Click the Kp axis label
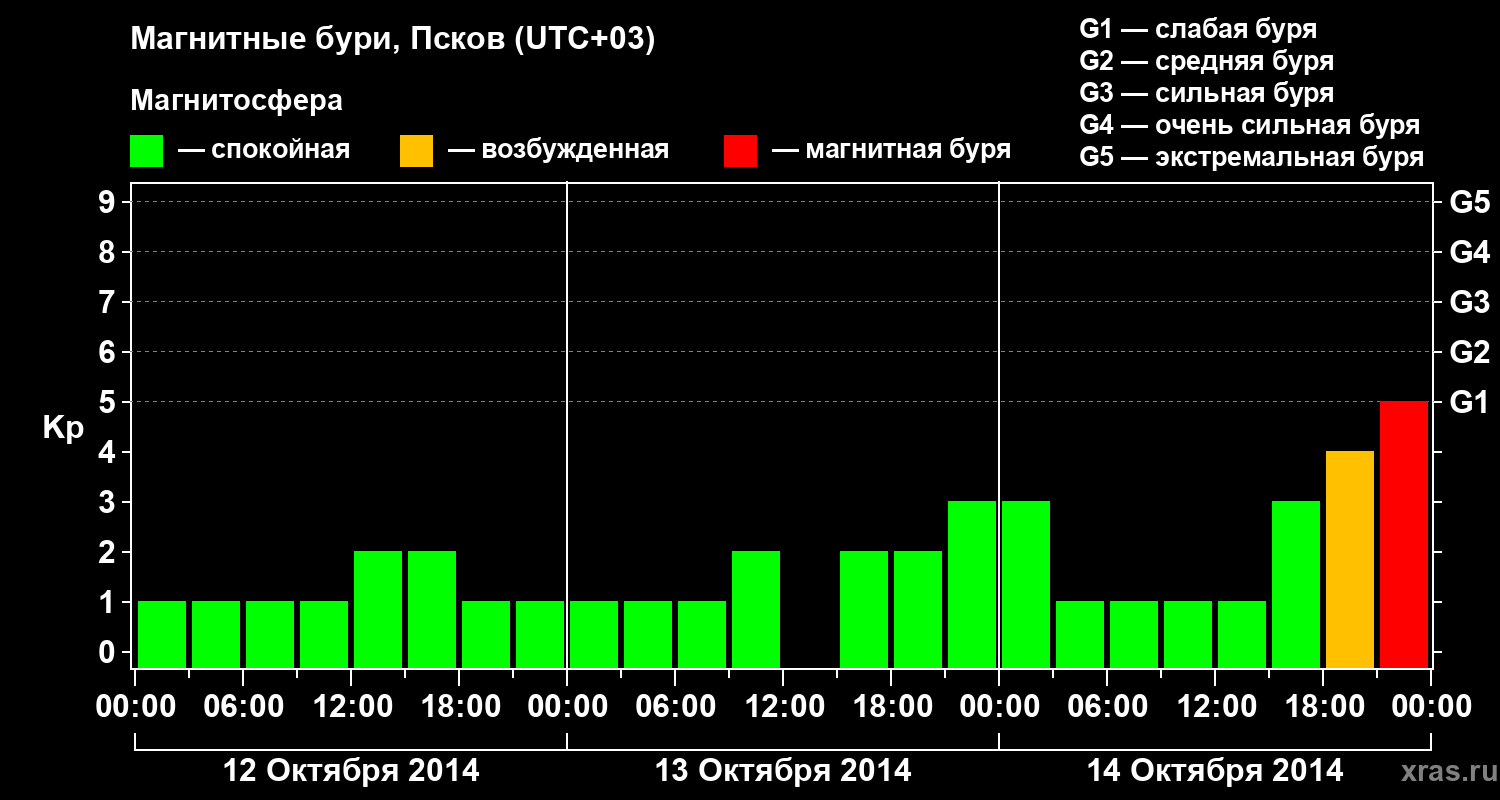The image size is (1500, 800). (63, 429)
